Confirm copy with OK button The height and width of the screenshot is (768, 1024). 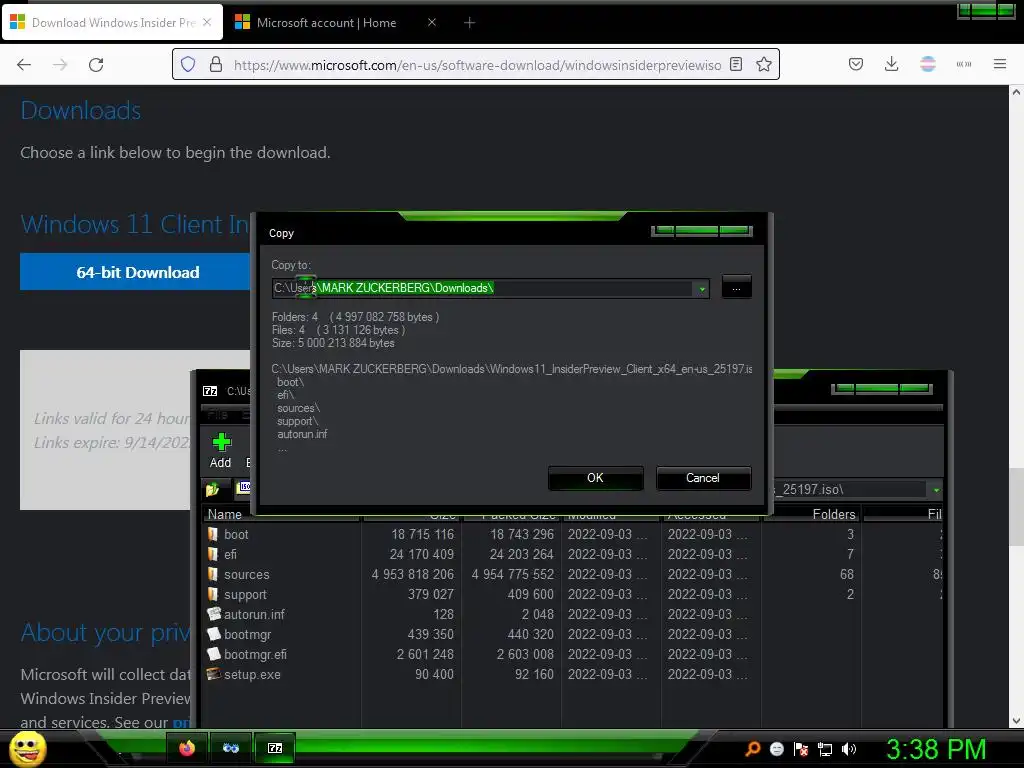pos(595,477)
